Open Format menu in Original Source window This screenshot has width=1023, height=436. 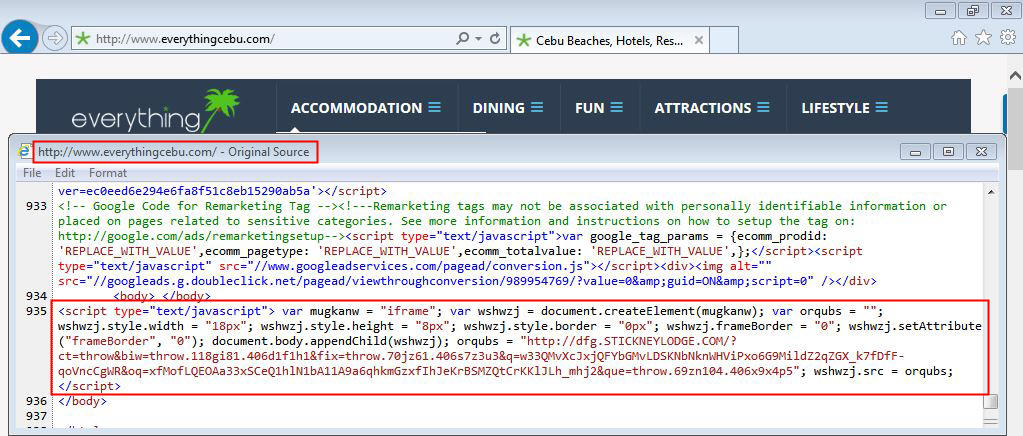click(108, 173)
